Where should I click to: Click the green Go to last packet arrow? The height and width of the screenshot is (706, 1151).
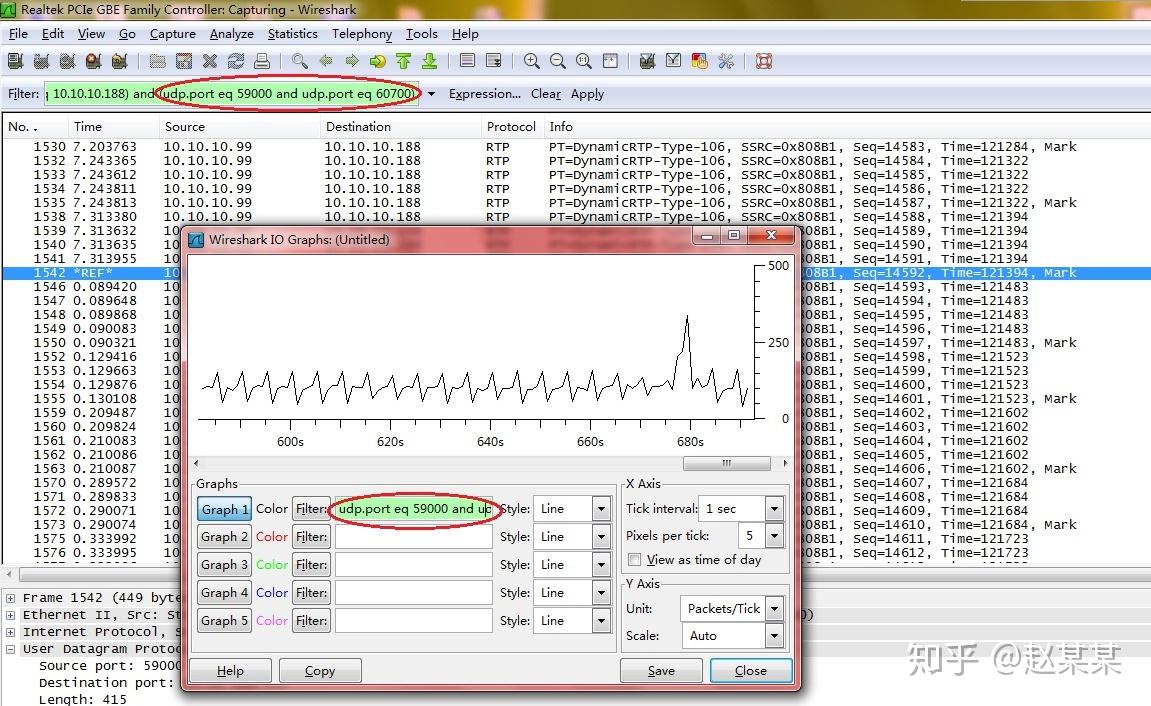tap(429, 61)
